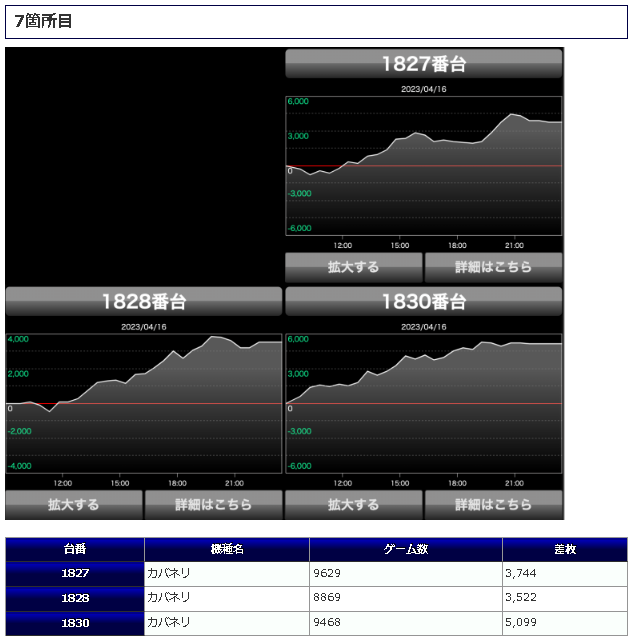Click 詳細はこちら under the 1830 graph
631x638 pixels.
(493, 505)
